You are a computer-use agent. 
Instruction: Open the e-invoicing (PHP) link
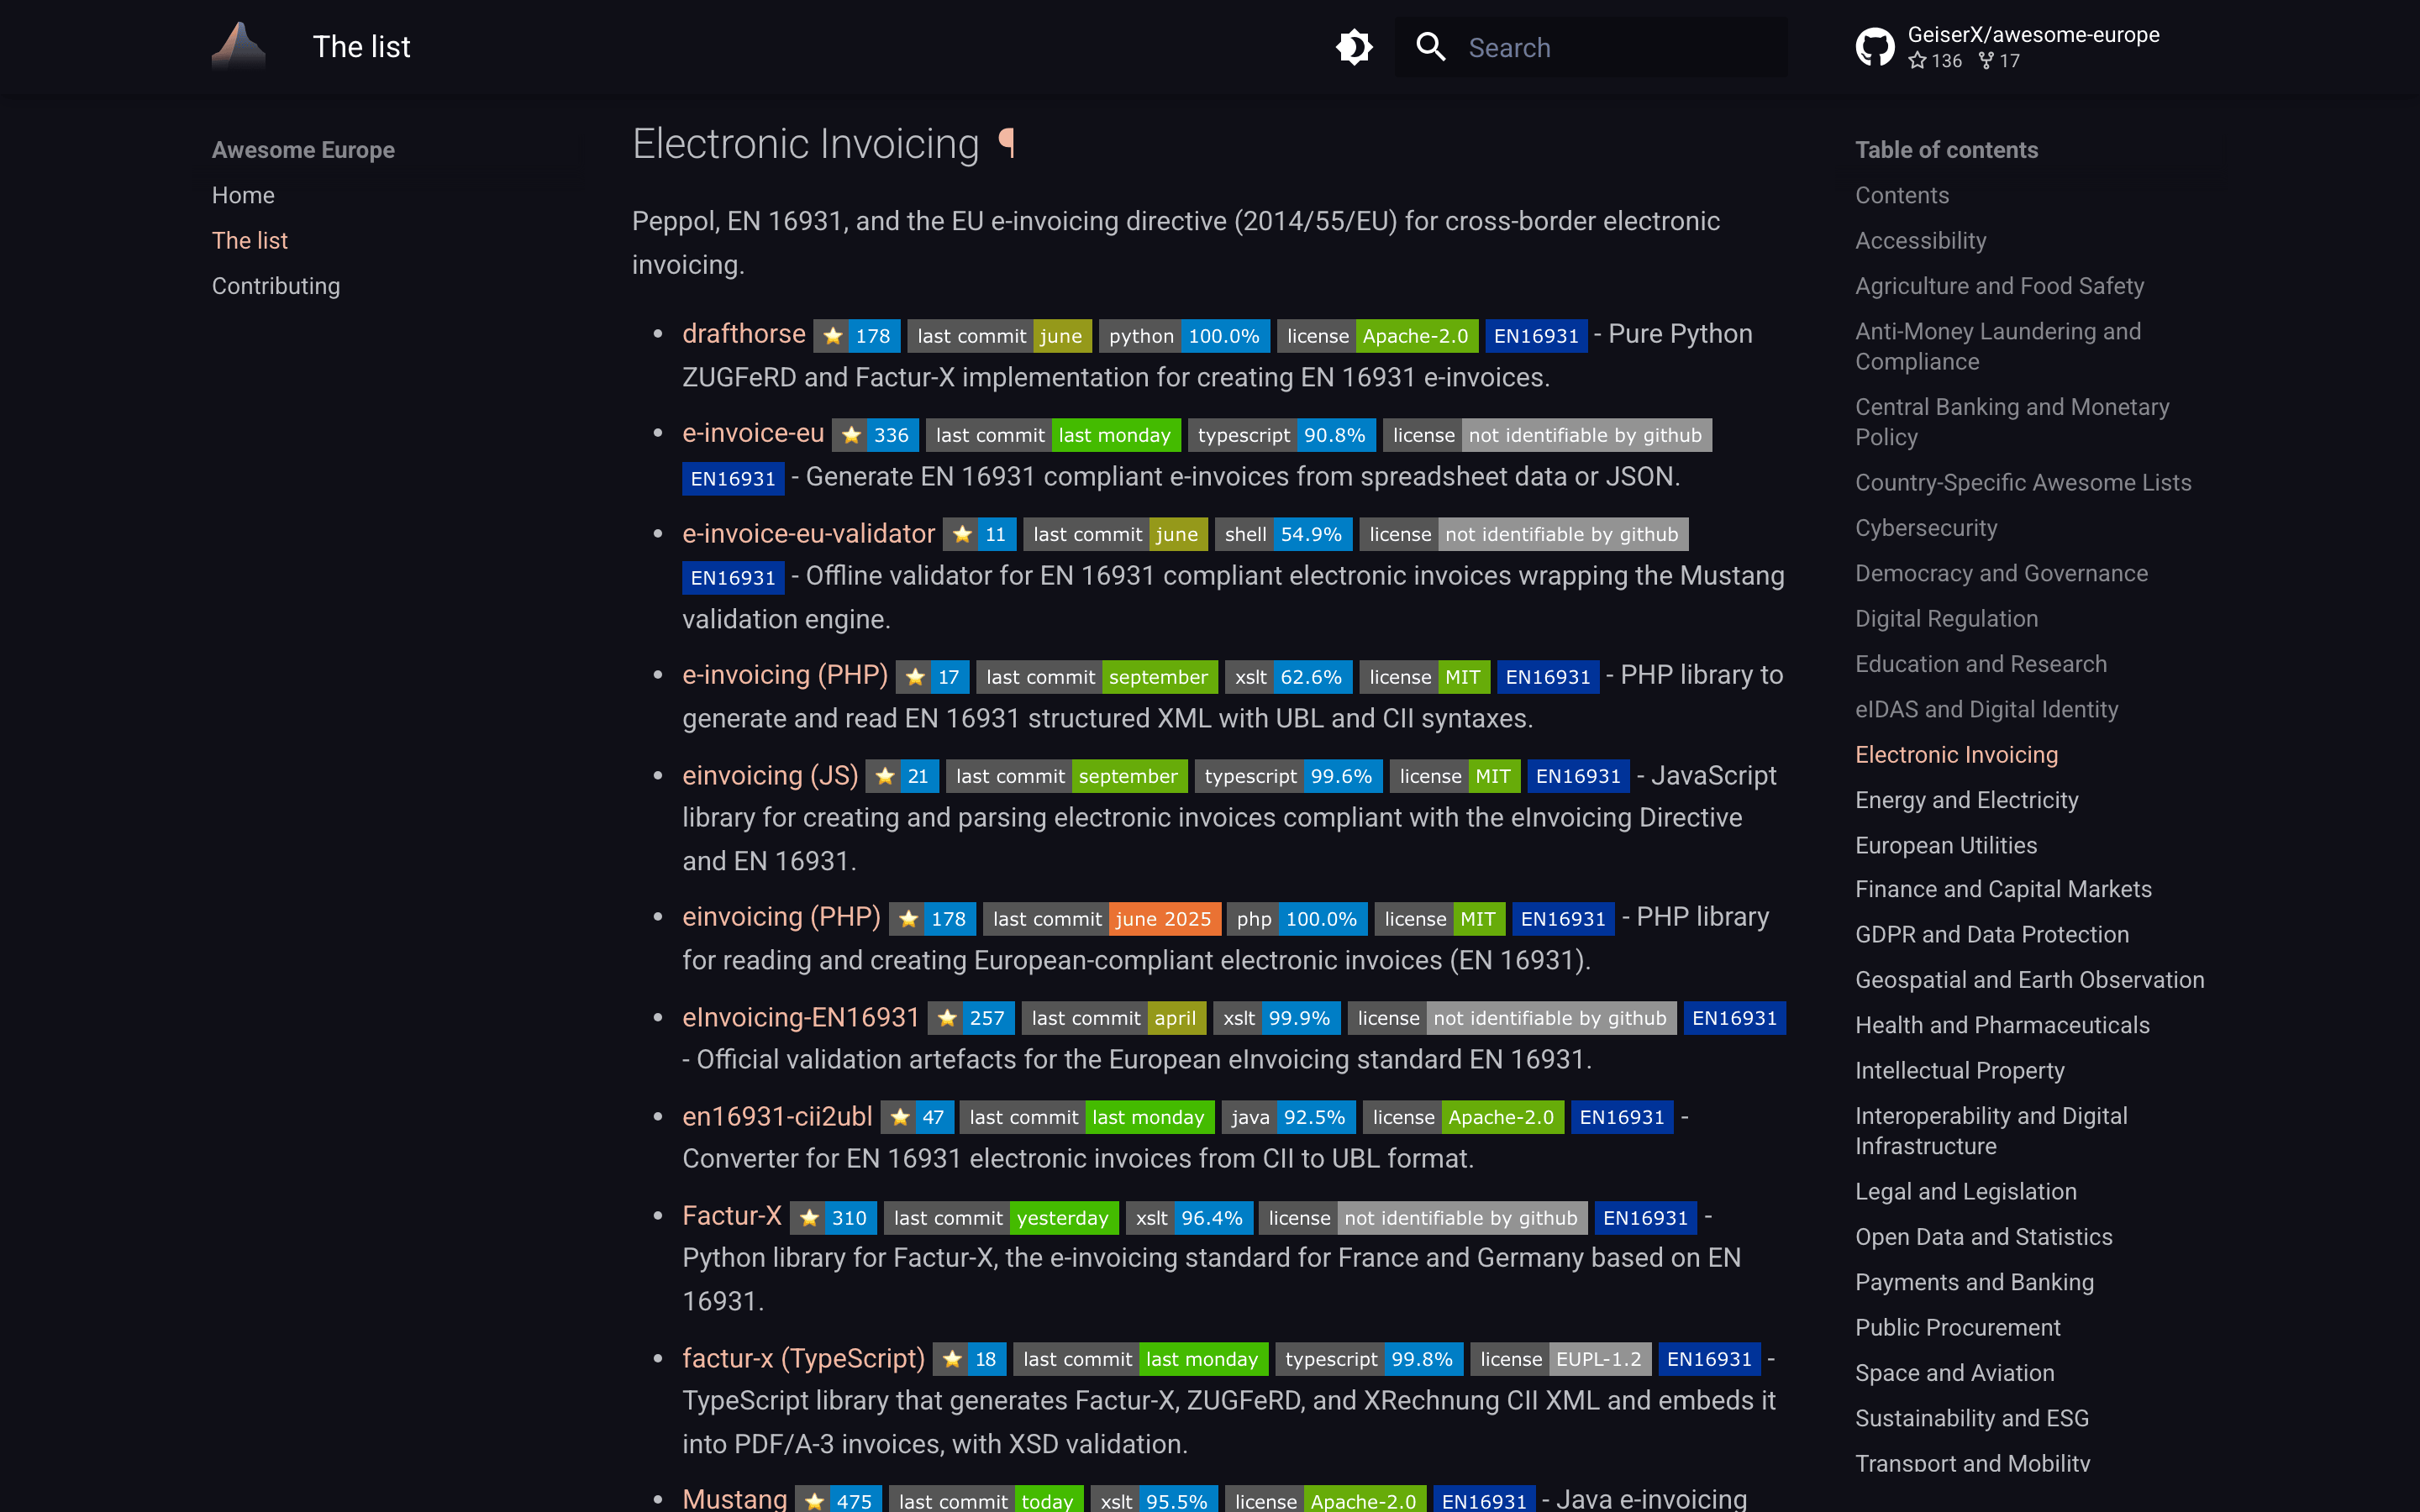click(x=785, y=675)
